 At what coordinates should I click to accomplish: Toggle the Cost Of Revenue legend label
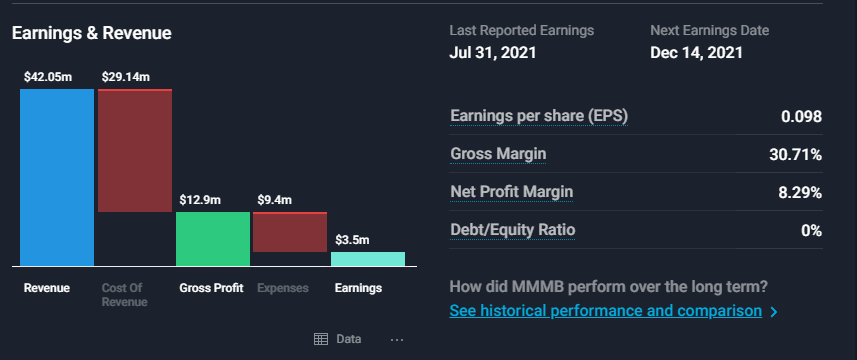124,295
